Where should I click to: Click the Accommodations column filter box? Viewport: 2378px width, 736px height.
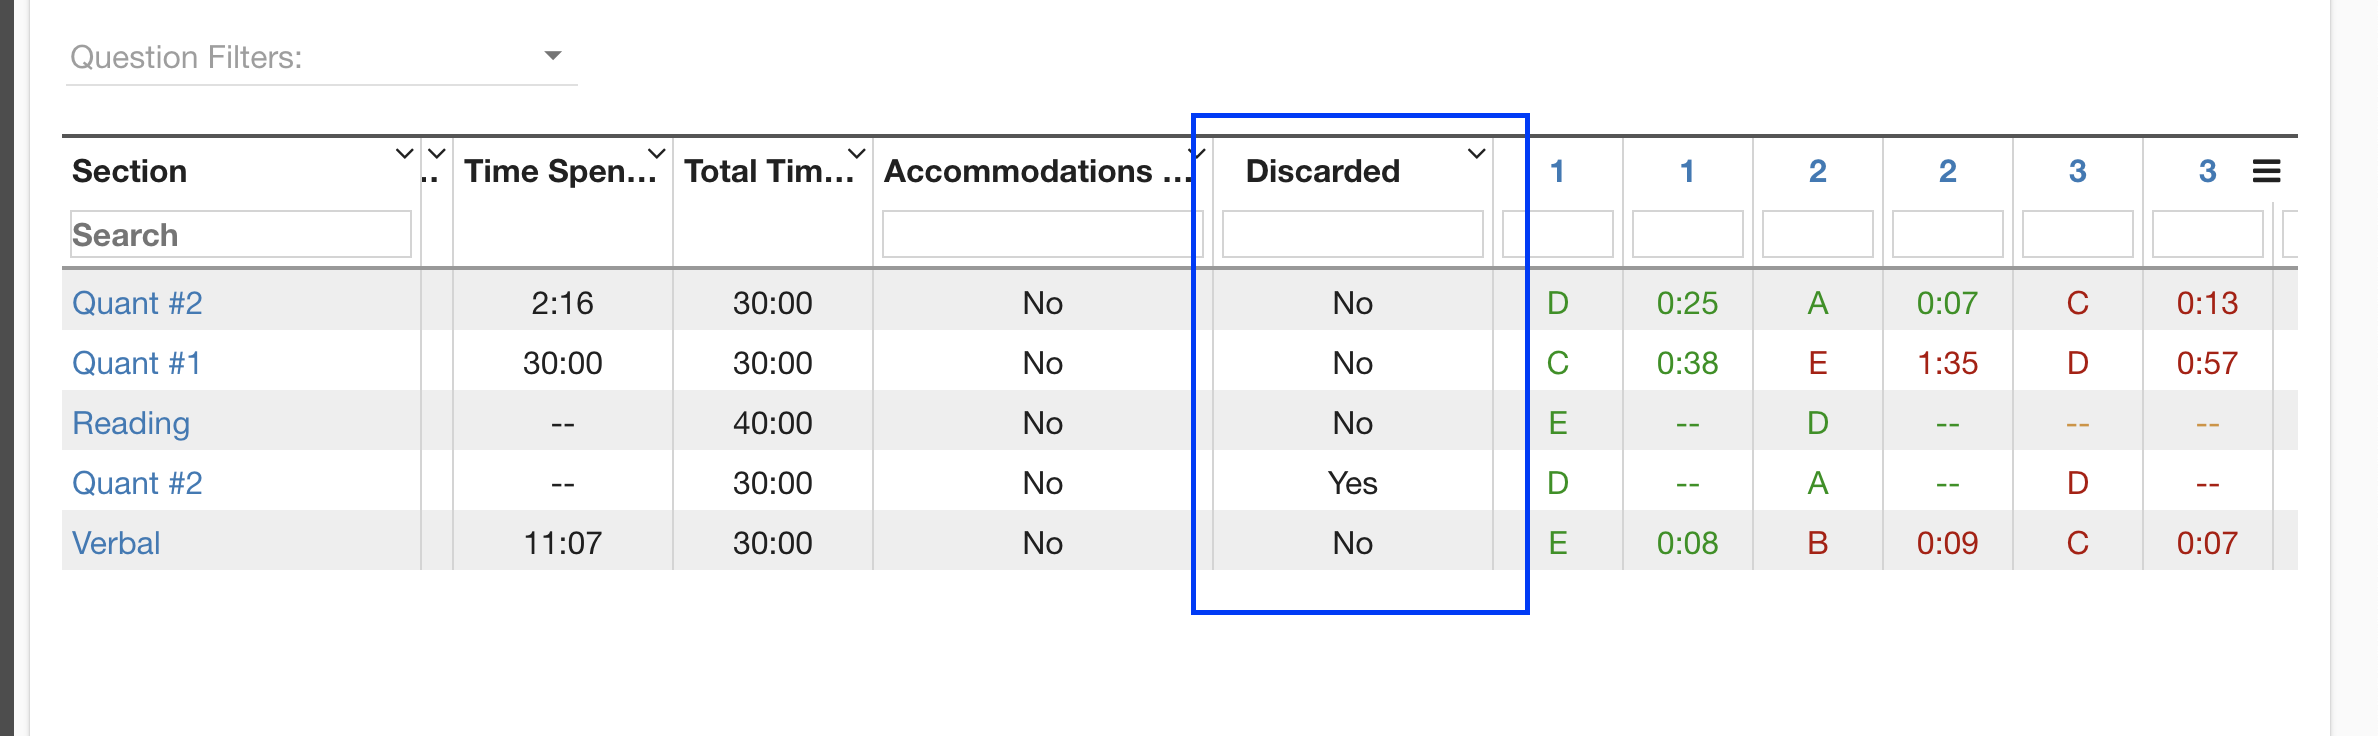pyautogui.click(x=1042, y=234)
